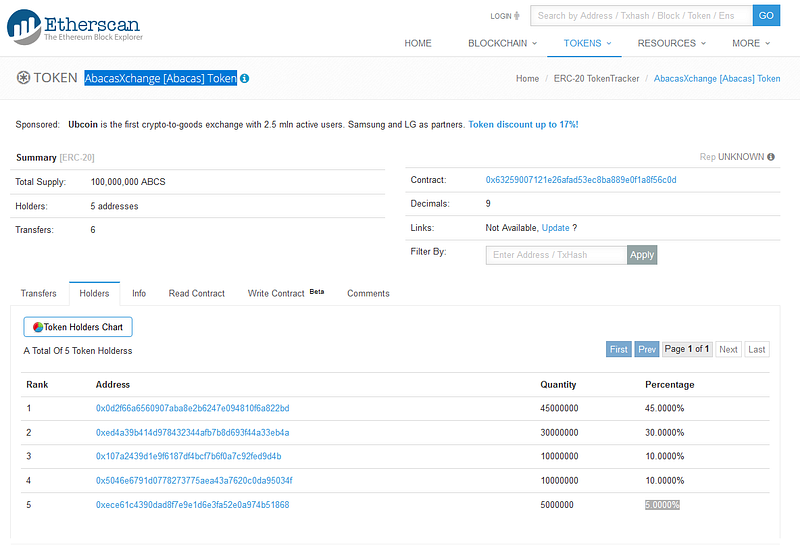
Task: Expand the MORE dropdown menu
Action: tap(751, 43)
